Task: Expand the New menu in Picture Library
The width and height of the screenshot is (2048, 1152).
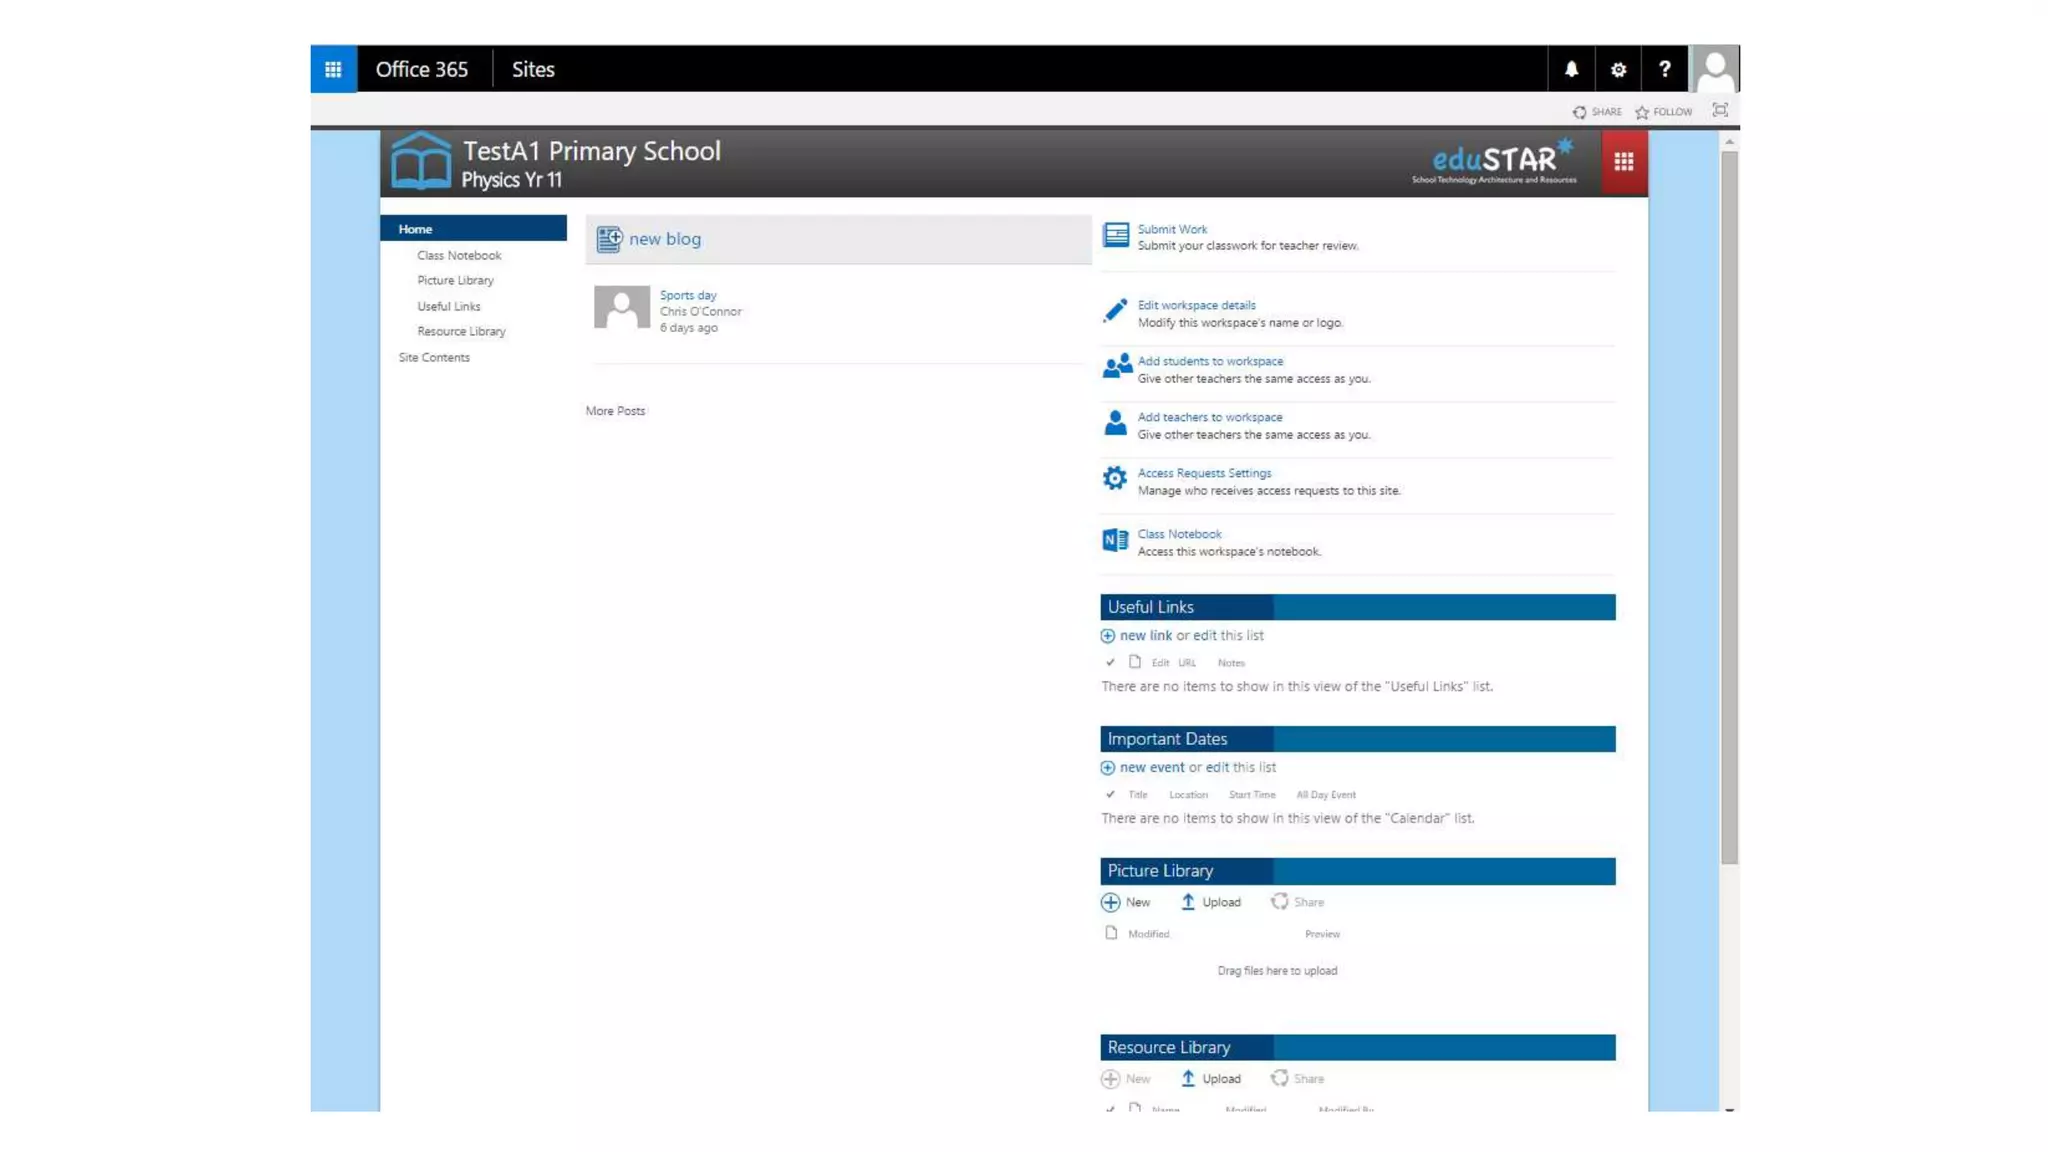Action: [1126, 902]
